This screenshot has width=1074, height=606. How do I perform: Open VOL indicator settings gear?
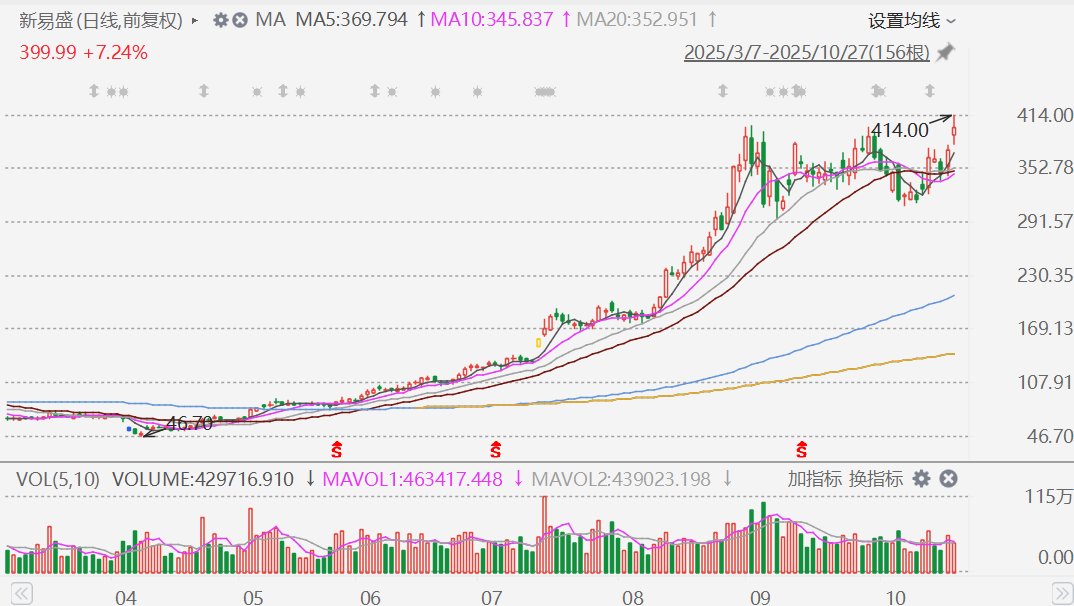click(921, 479)
